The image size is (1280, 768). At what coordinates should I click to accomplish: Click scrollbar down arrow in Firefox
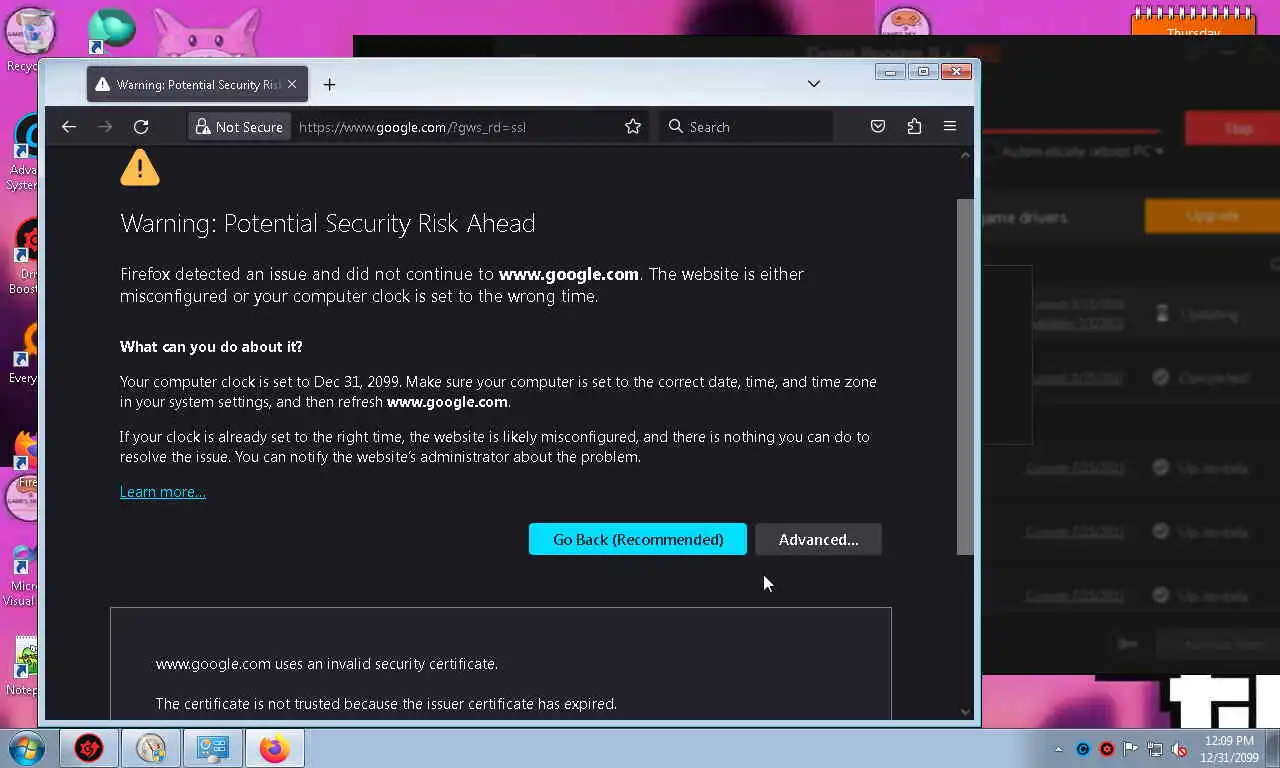click(x=965, y=712)
